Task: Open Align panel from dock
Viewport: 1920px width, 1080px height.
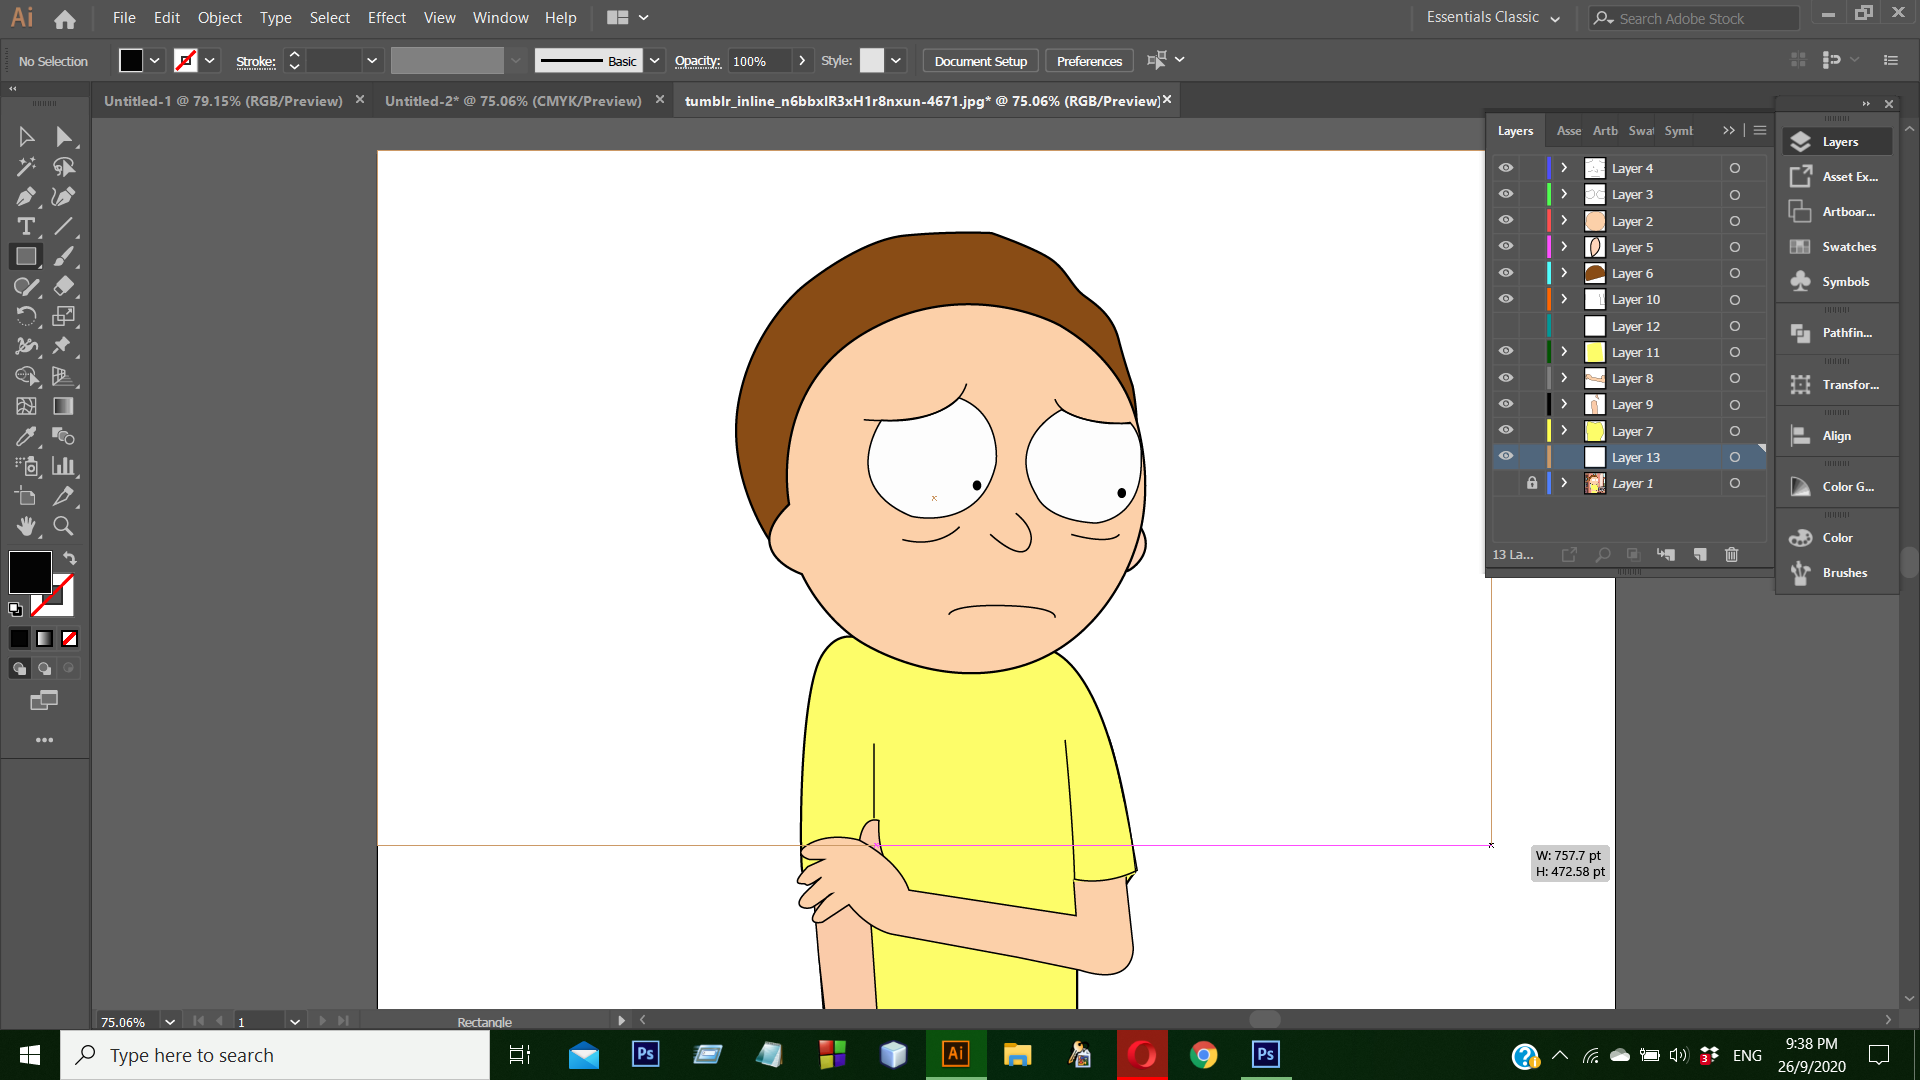Action: [1836, 436]
